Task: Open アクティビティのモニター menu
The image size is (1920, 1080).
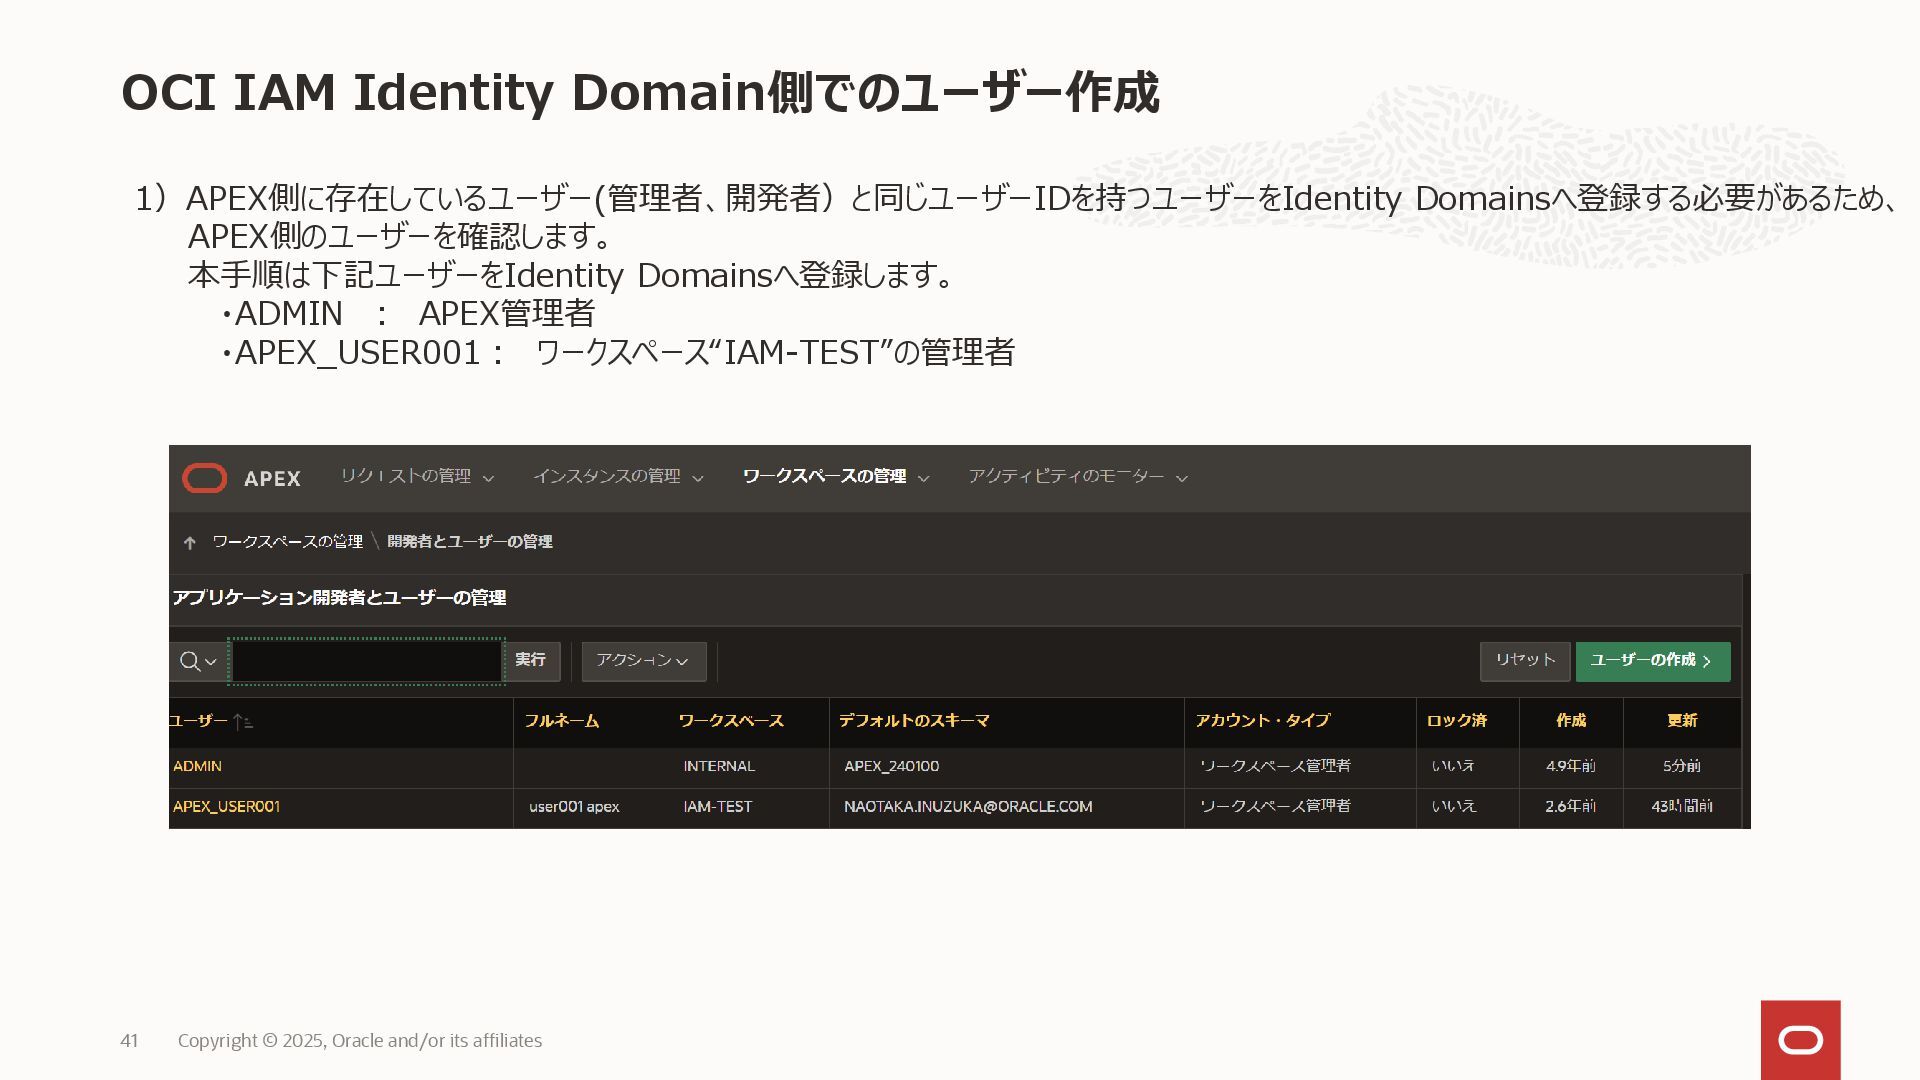Action: [1066, 477]
